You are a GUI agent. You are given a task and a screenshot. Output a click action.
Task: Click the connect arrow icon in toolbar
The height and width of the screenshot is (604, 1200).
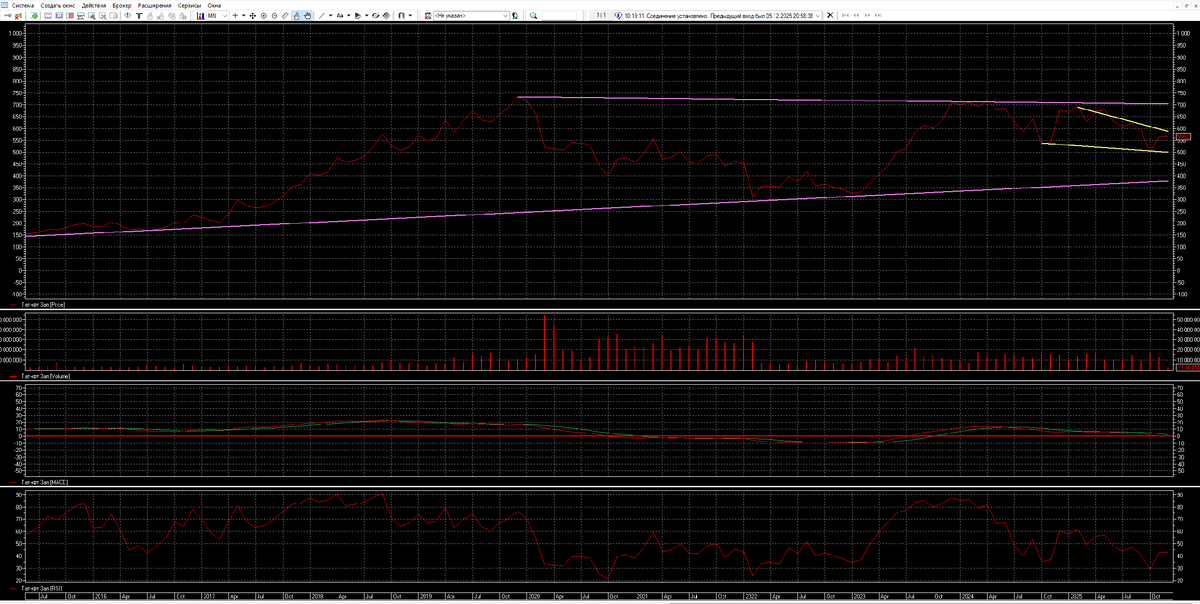click(x=8, y=16)
